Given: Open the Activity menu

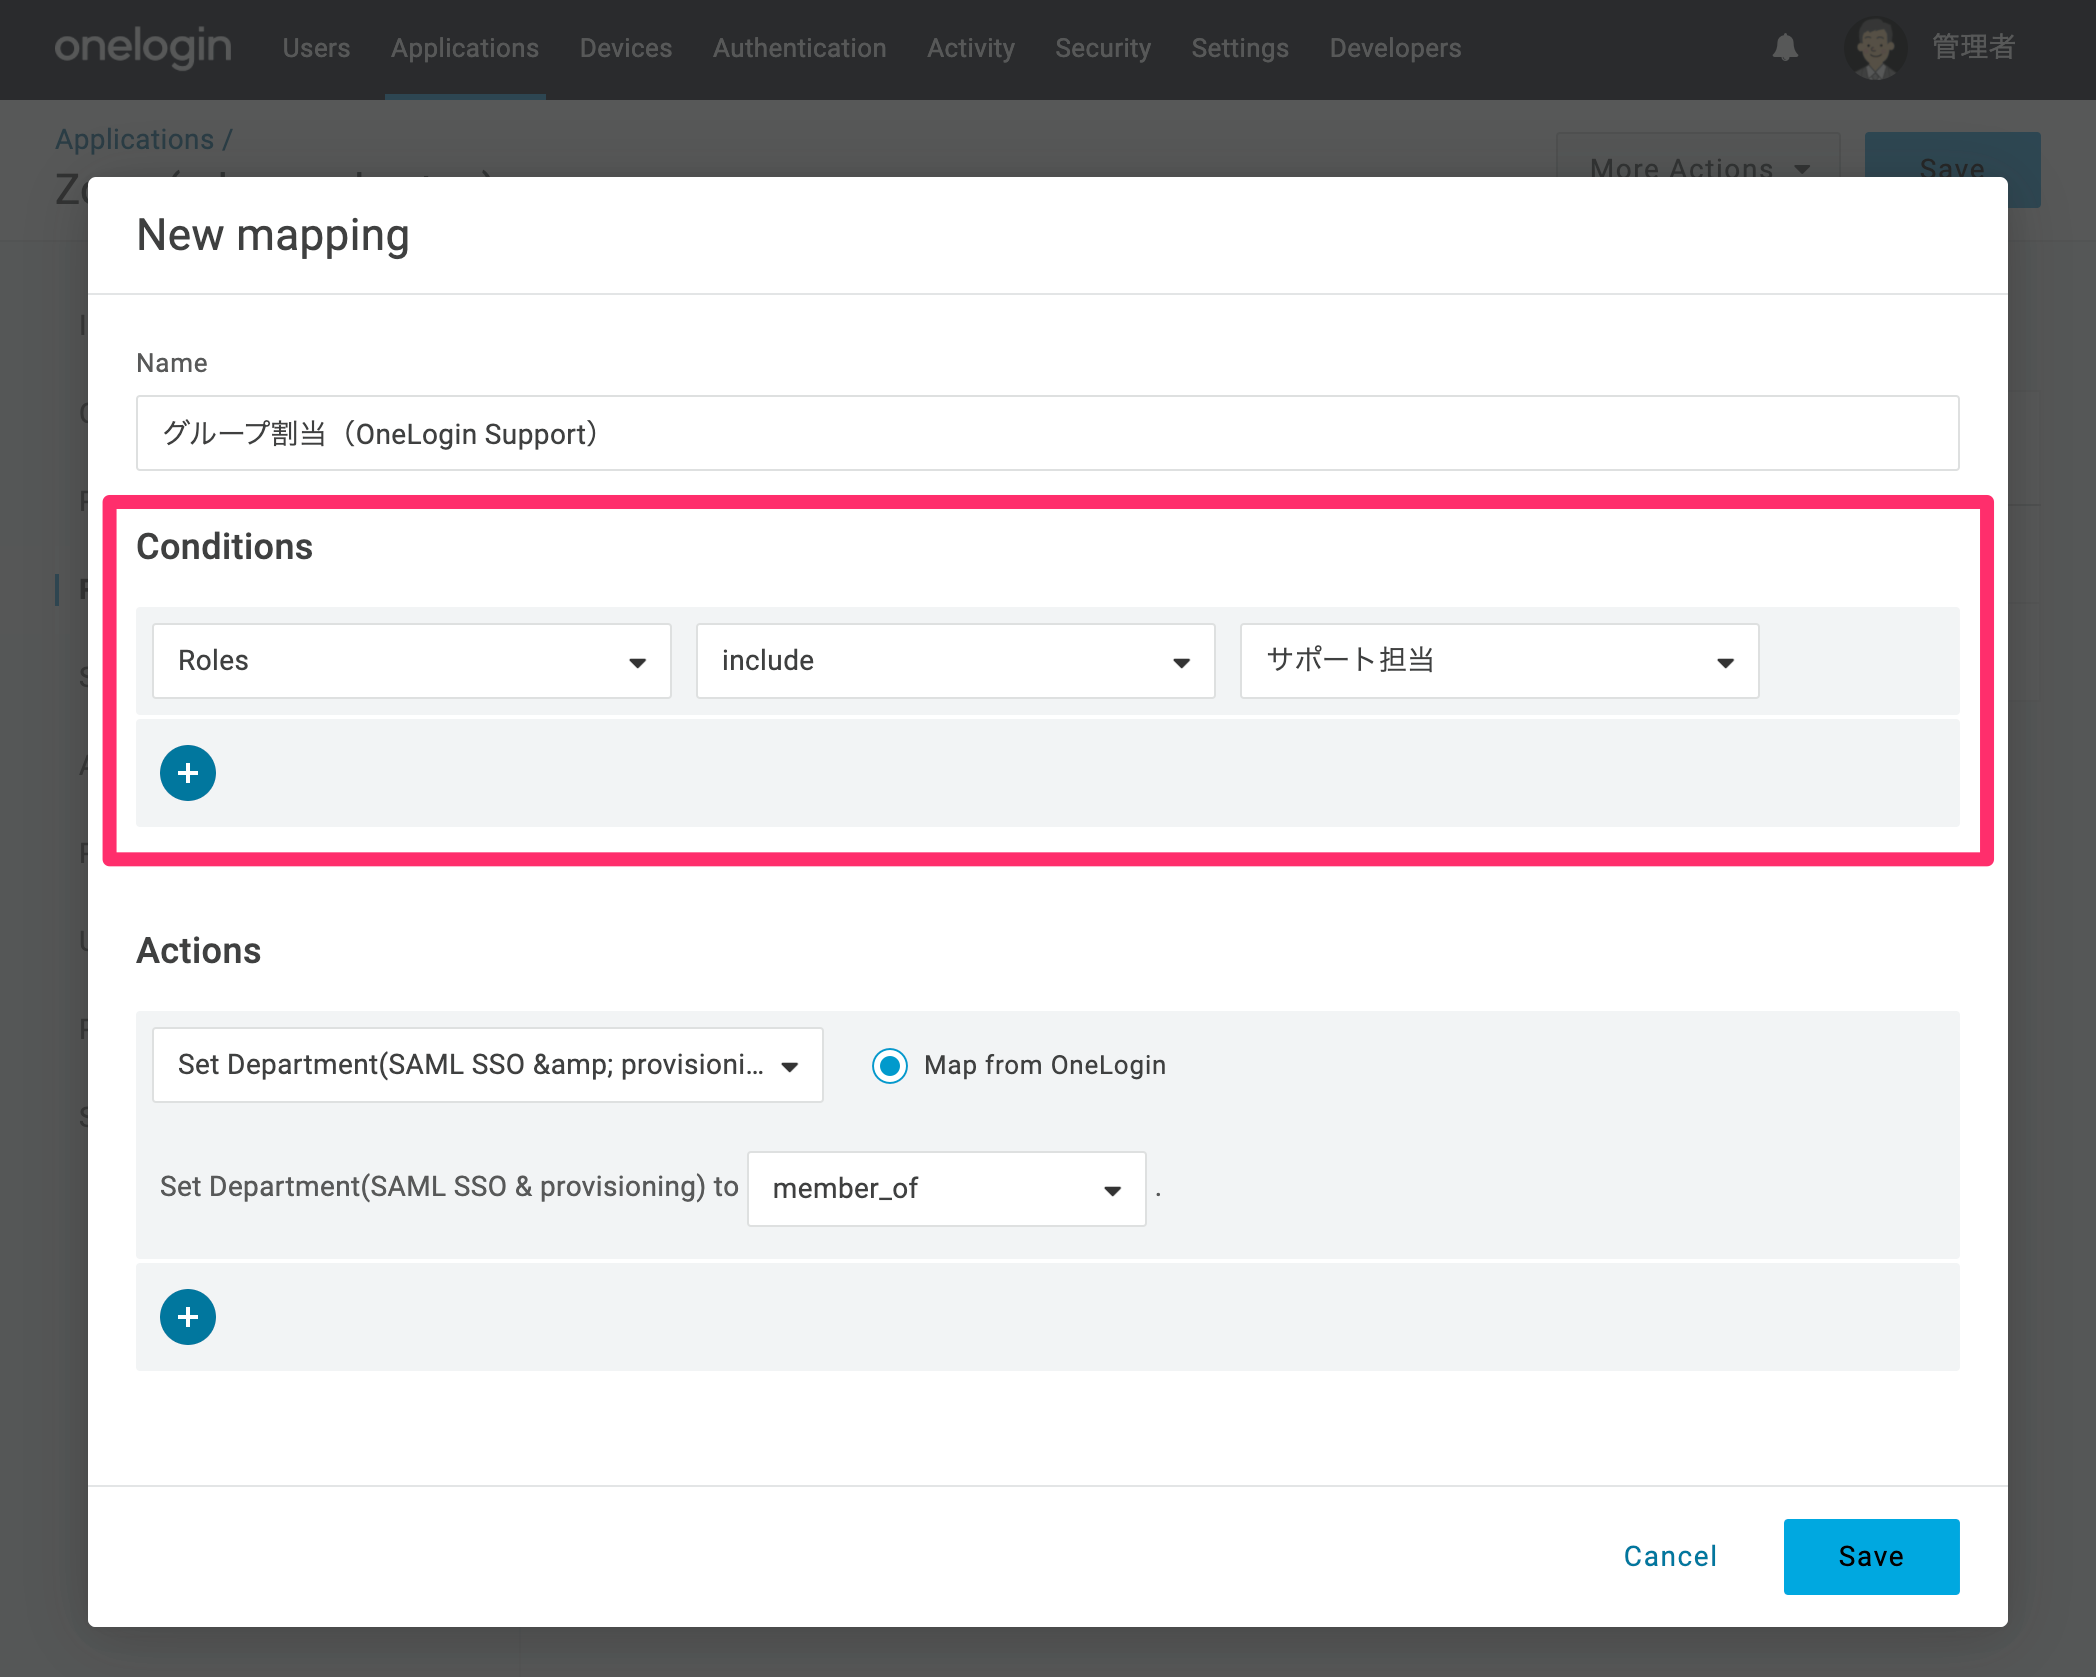Looking at the screenshot, I should point(971,48).
